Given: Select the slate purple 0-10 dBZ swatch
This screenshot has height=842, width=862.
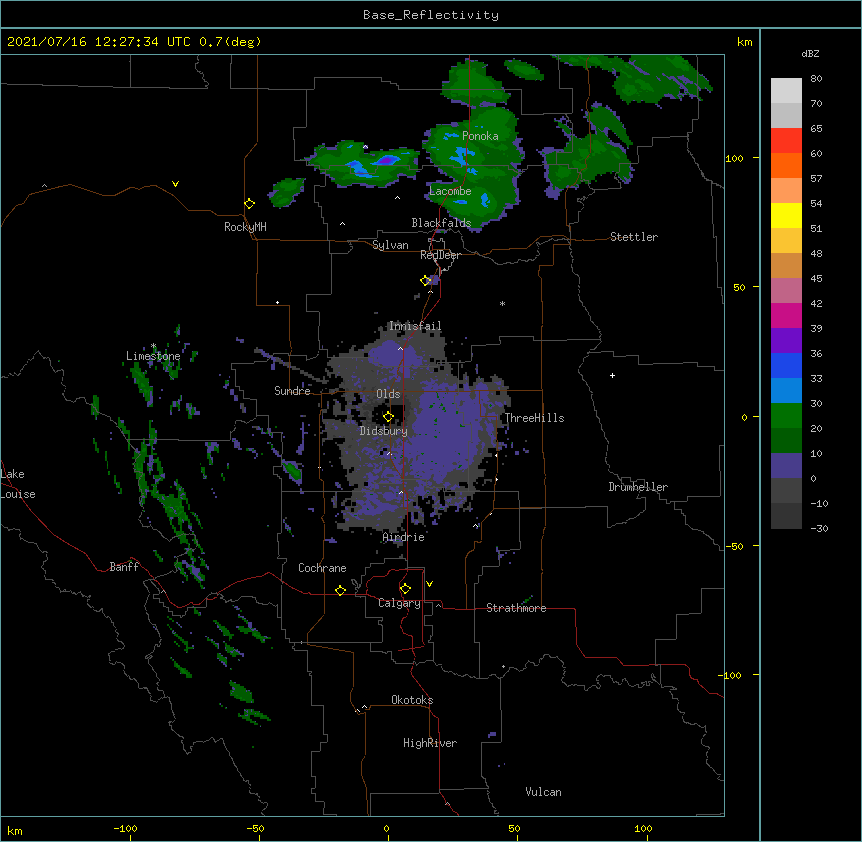Looking at the screenshot, I should tap(786, 466).
